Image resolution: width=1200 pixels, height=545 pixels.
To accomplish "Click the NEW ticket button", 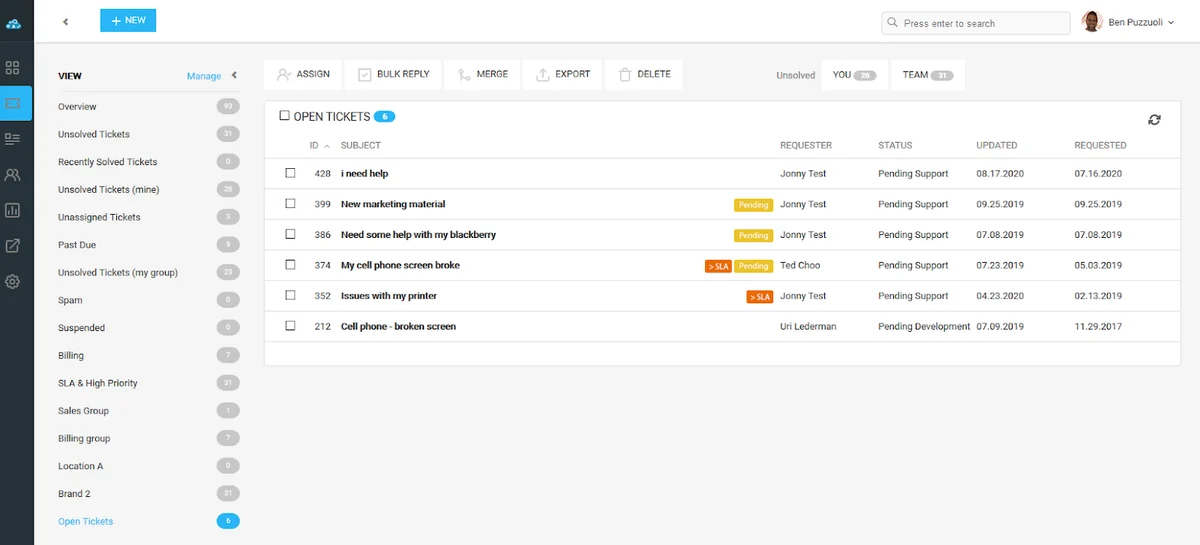I will pyautogui.click(x=128, y=20).
